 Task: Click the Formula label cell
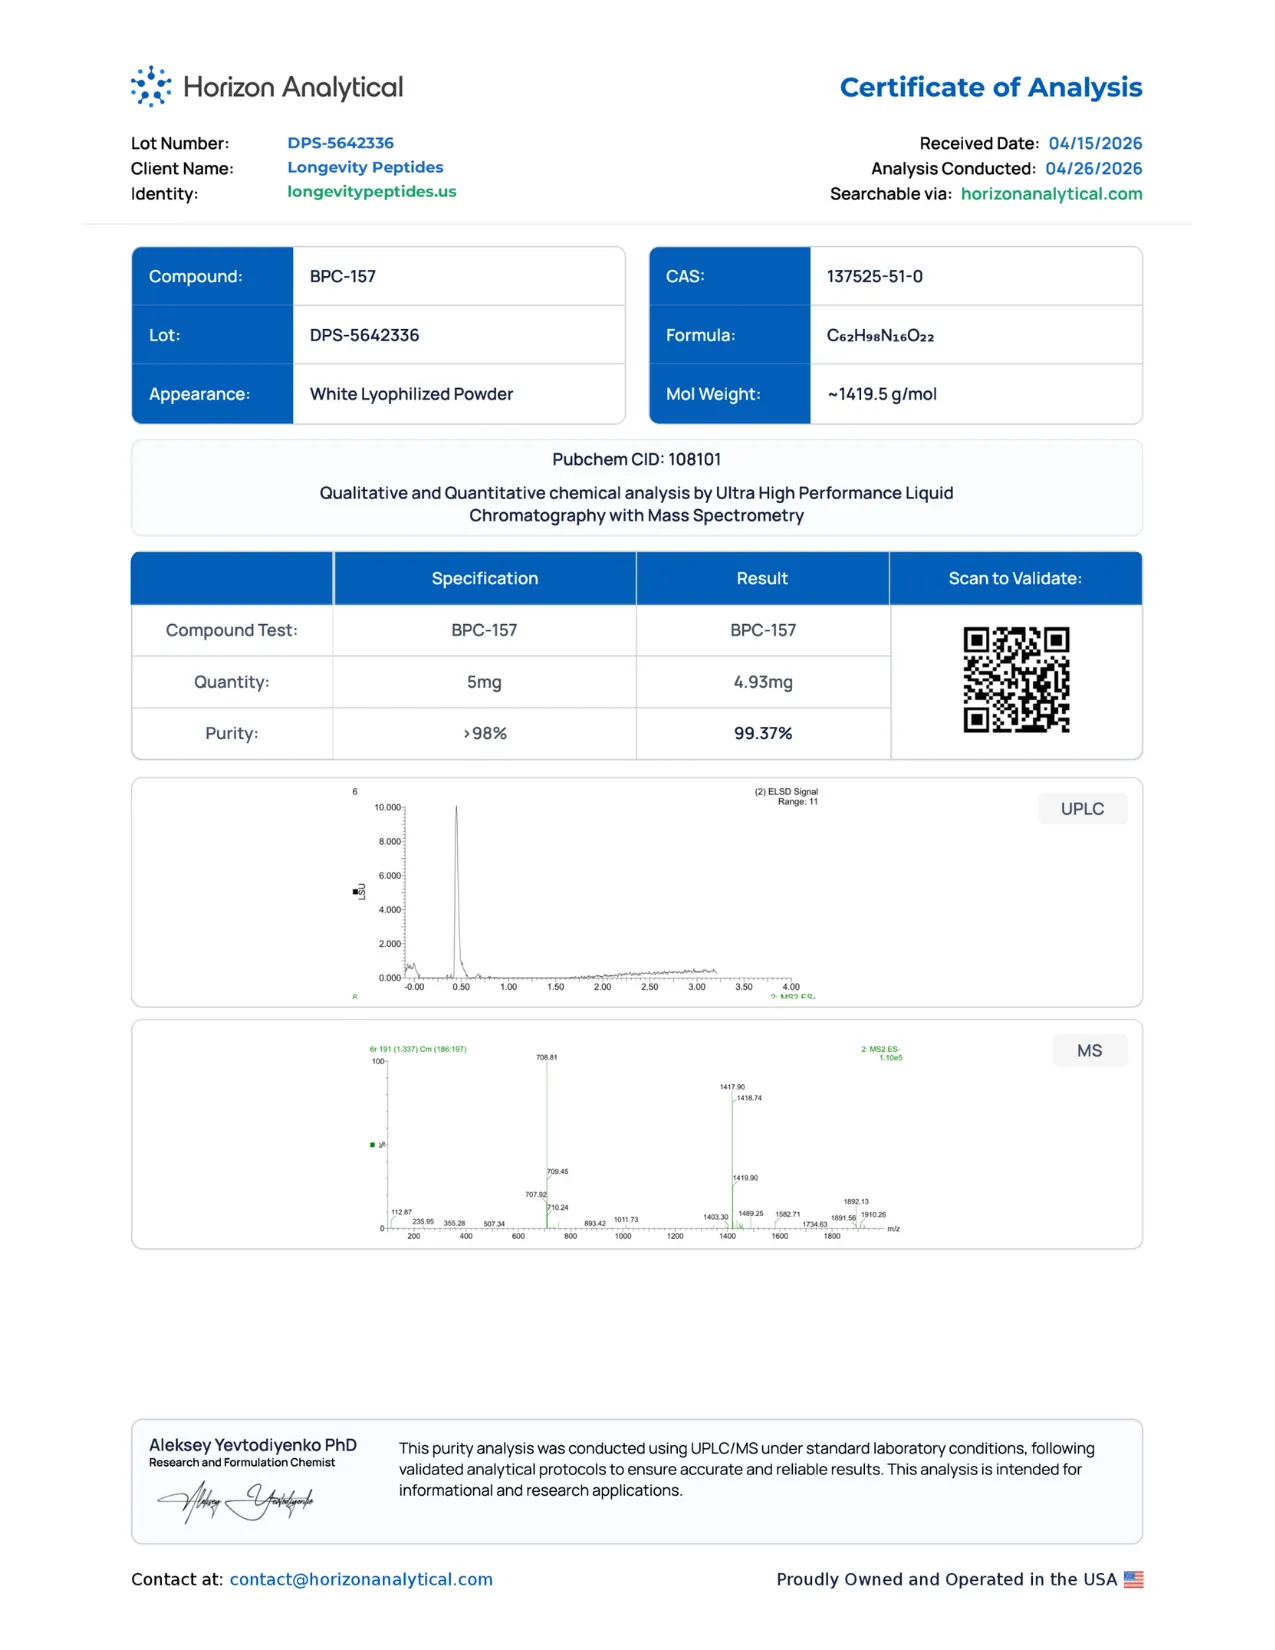[730, 335]
